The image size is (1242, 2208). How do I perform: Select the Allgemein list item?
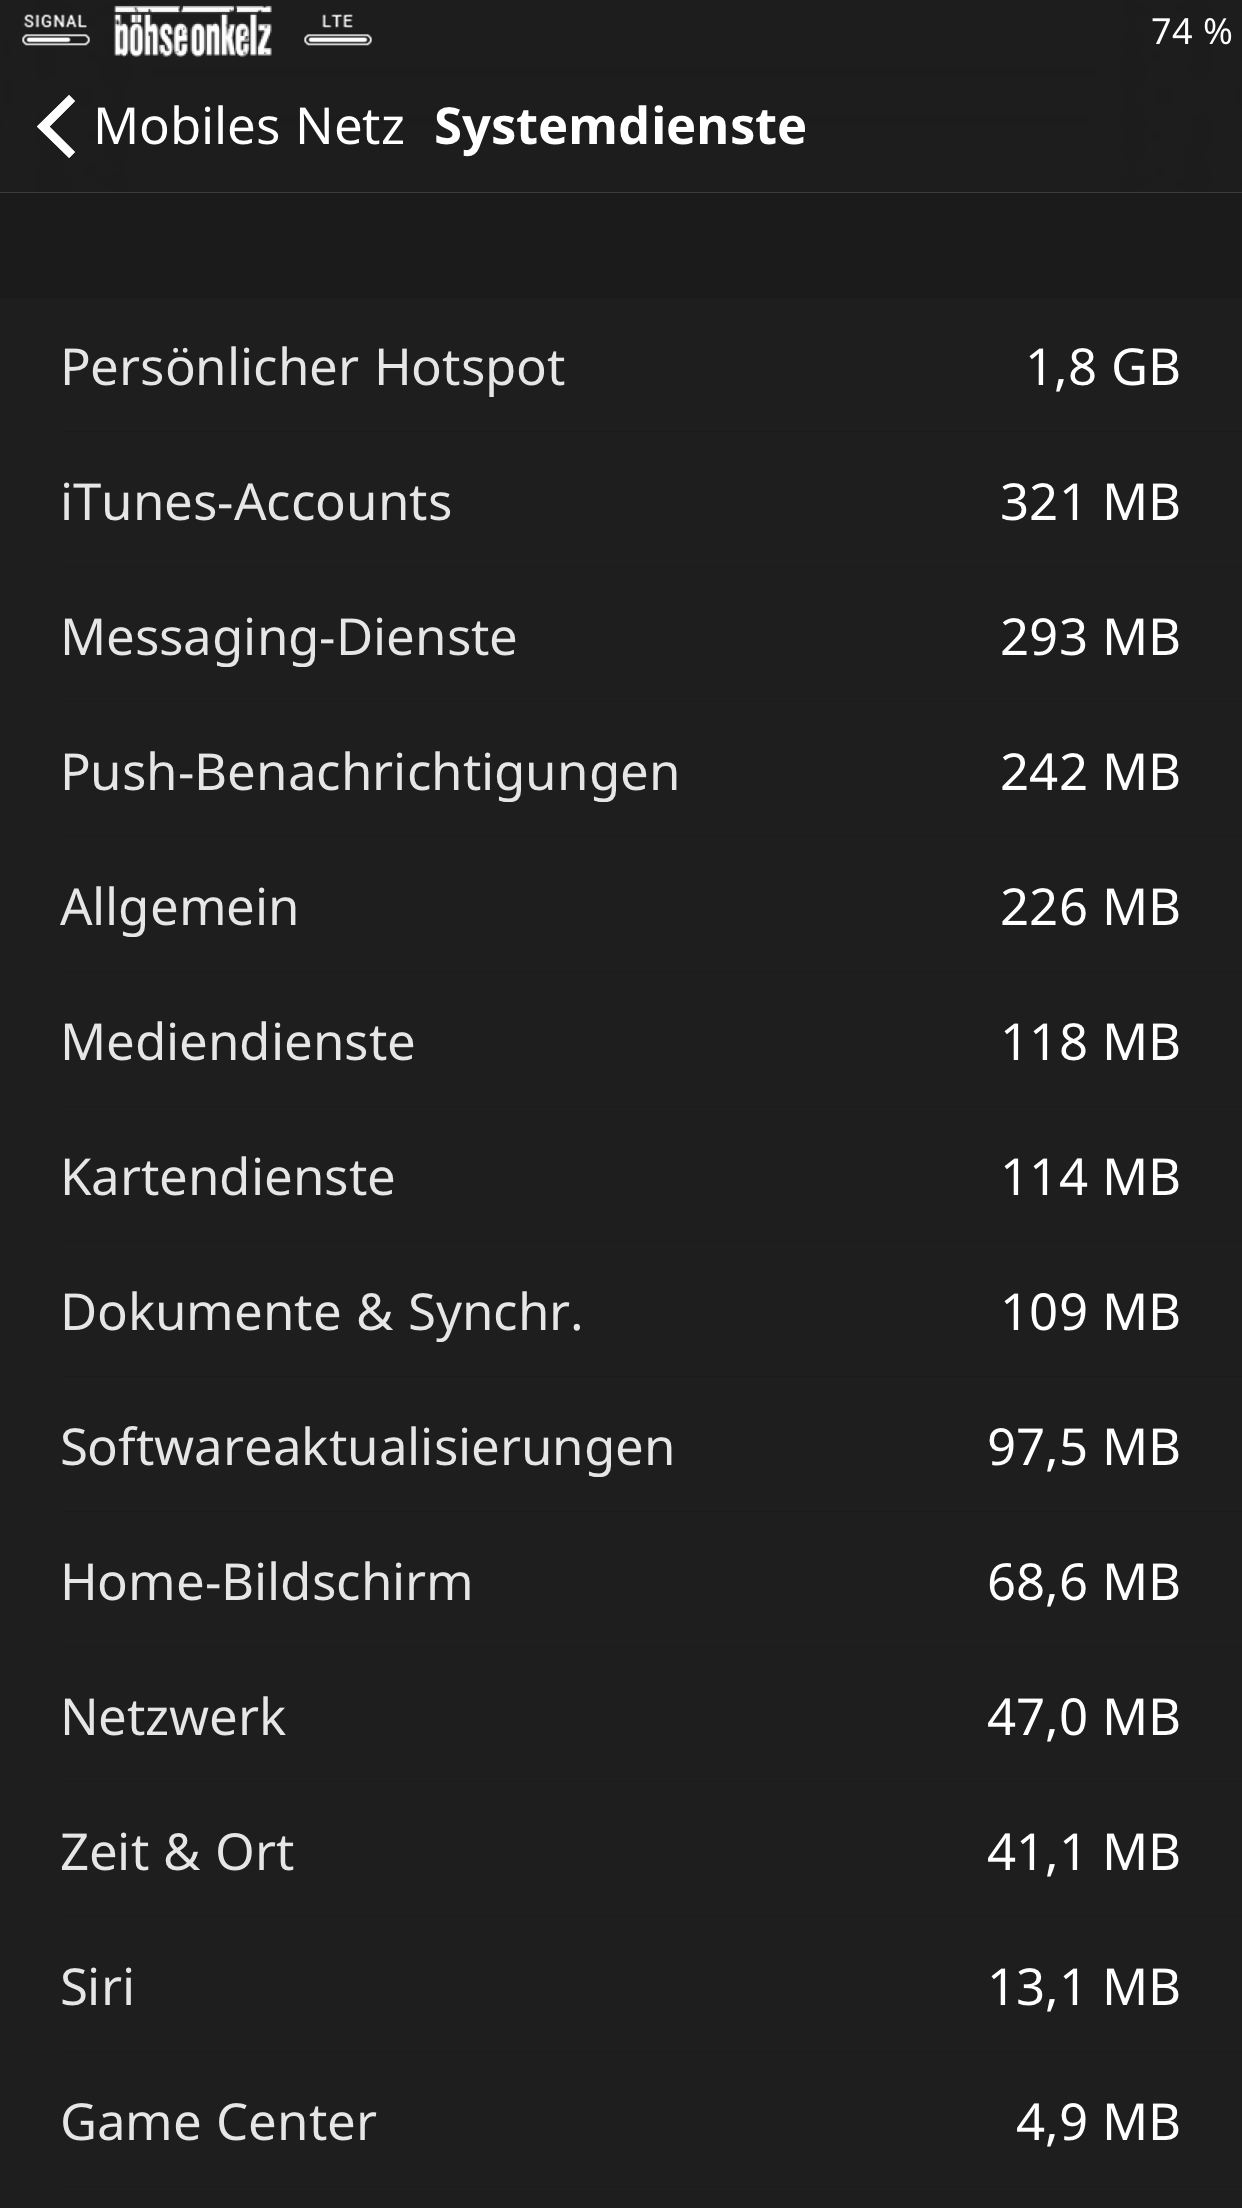620,907
